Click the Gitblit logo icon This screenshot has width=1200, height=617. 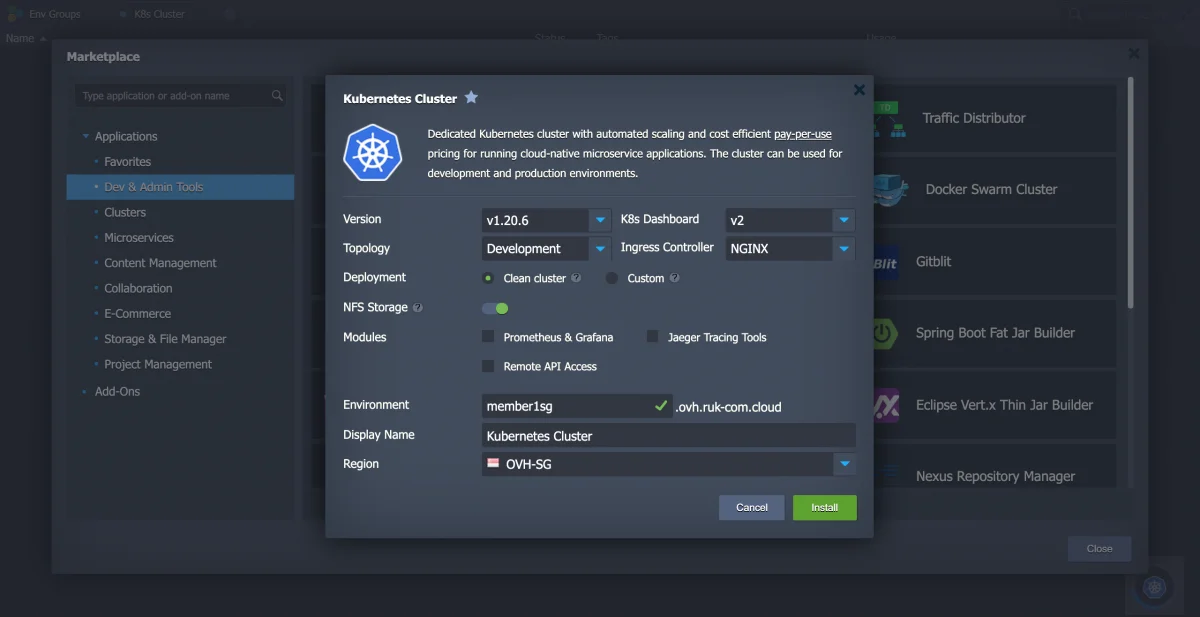(x=886, y=263)
